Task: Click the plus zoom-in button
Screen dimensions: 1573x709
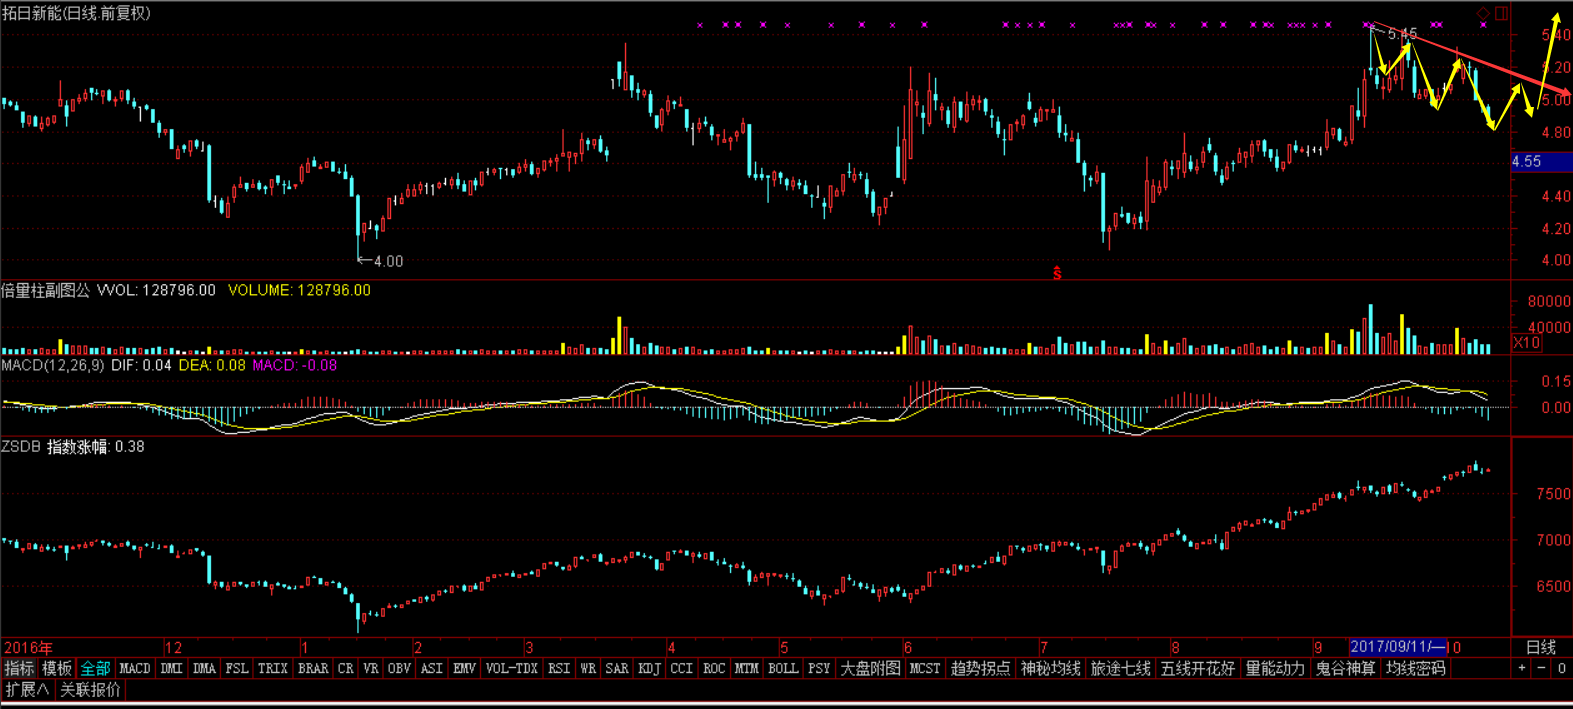Action: point(1522,668)
